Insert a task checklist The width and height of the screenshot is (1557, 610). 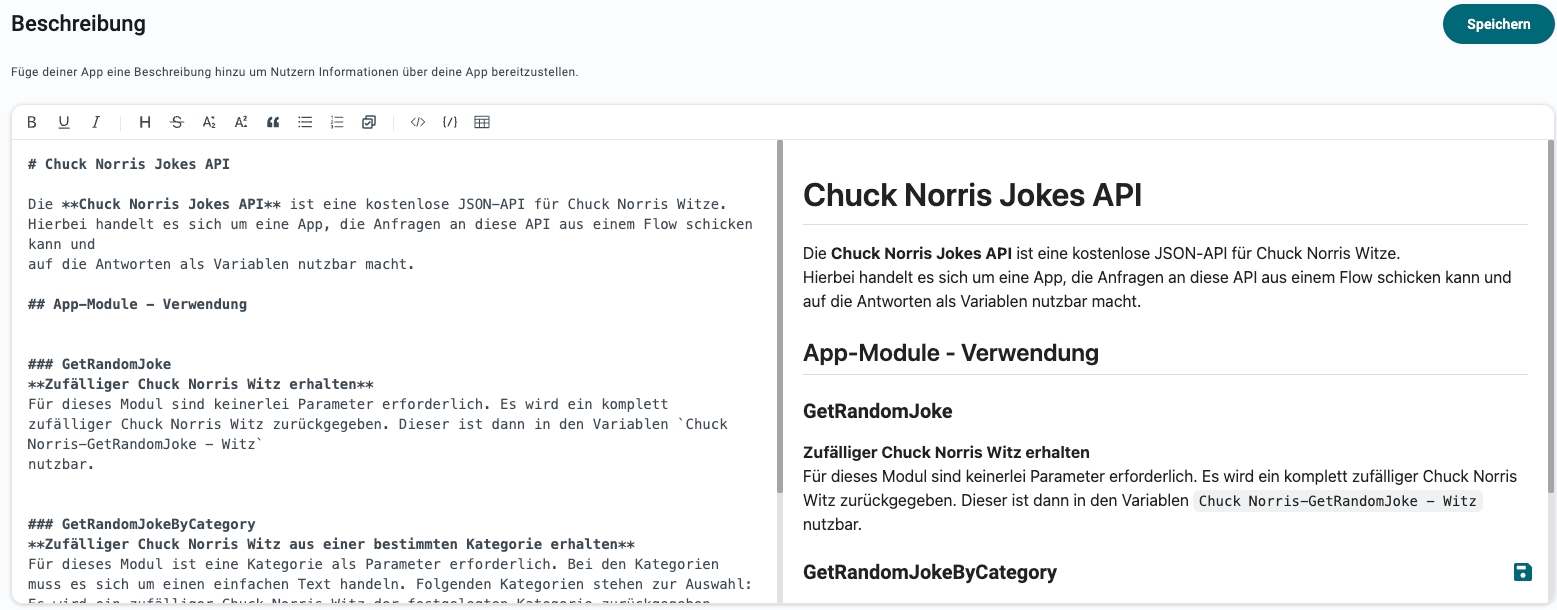pos(369,122)
